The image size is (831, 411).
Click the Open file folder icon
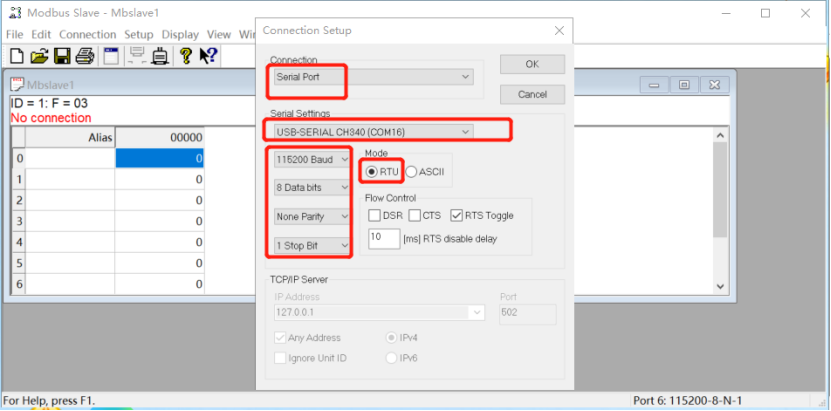(x=39, y=56)
